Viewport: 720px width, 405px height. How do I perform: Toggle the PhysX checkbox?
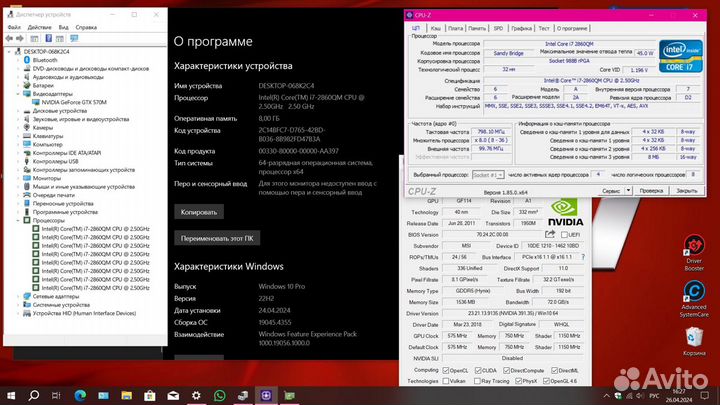(518, 381)
